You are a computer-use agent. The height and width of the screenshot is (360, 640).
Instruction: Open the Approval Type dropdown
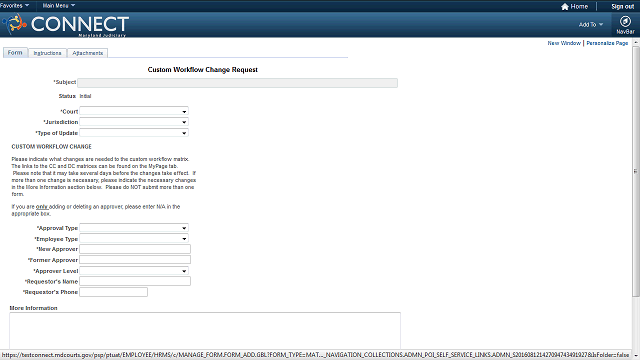point(134,228)
